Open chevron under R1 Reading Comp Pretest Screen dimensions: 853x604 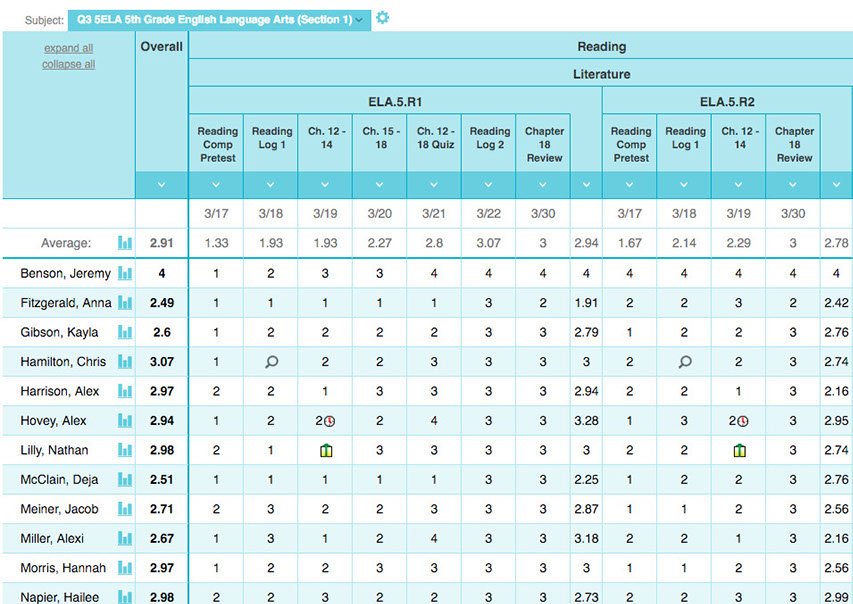(x=216, y=185)
